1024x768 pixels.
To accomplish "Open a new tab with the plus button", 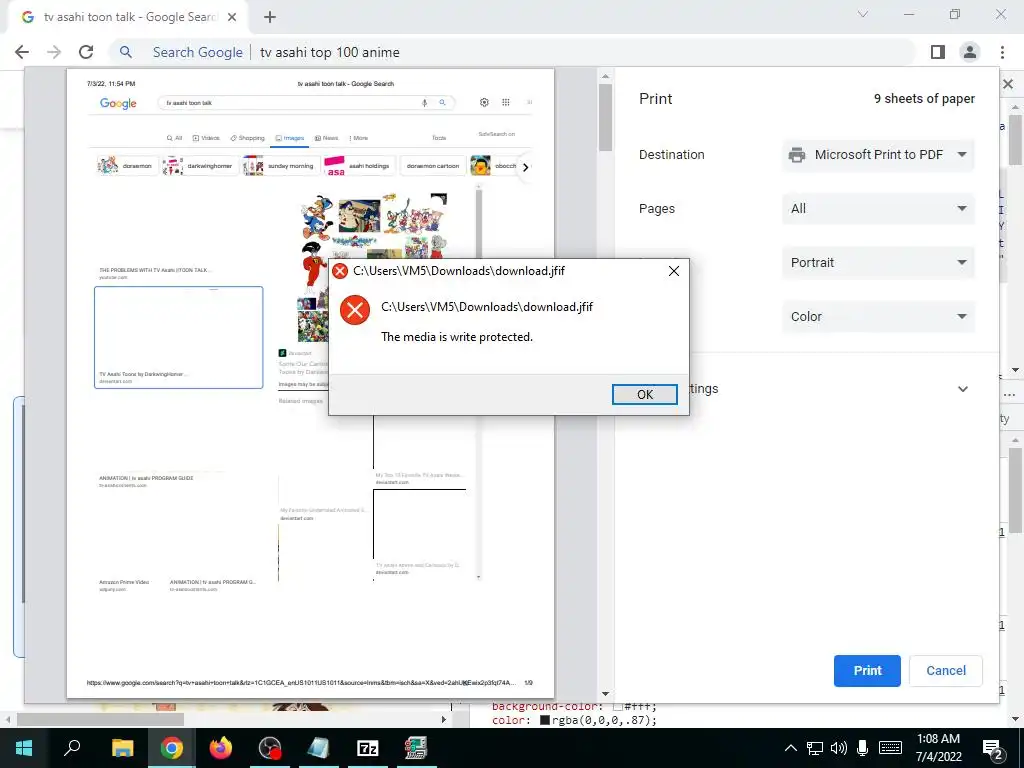I will pyautogui.click(x=270, y=18).
